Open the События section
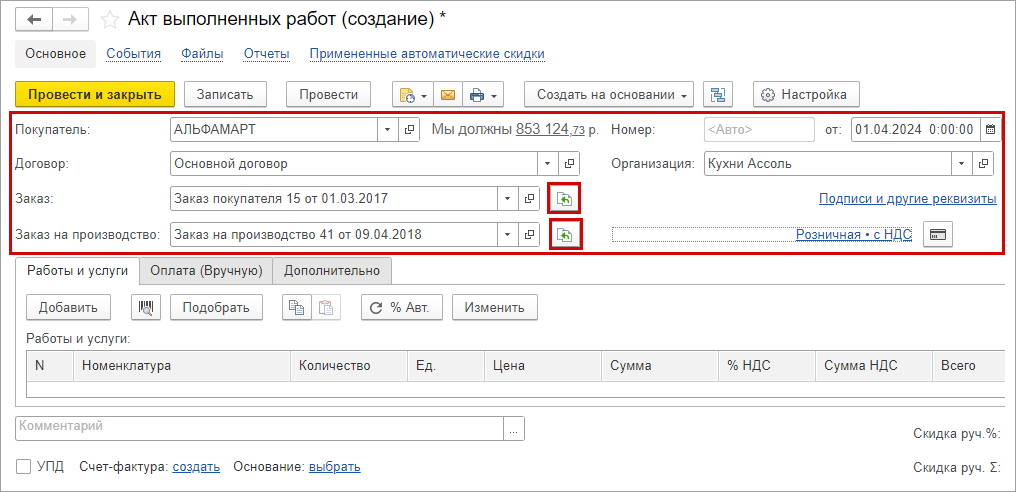1016x492 pixels. coord(133,54)
